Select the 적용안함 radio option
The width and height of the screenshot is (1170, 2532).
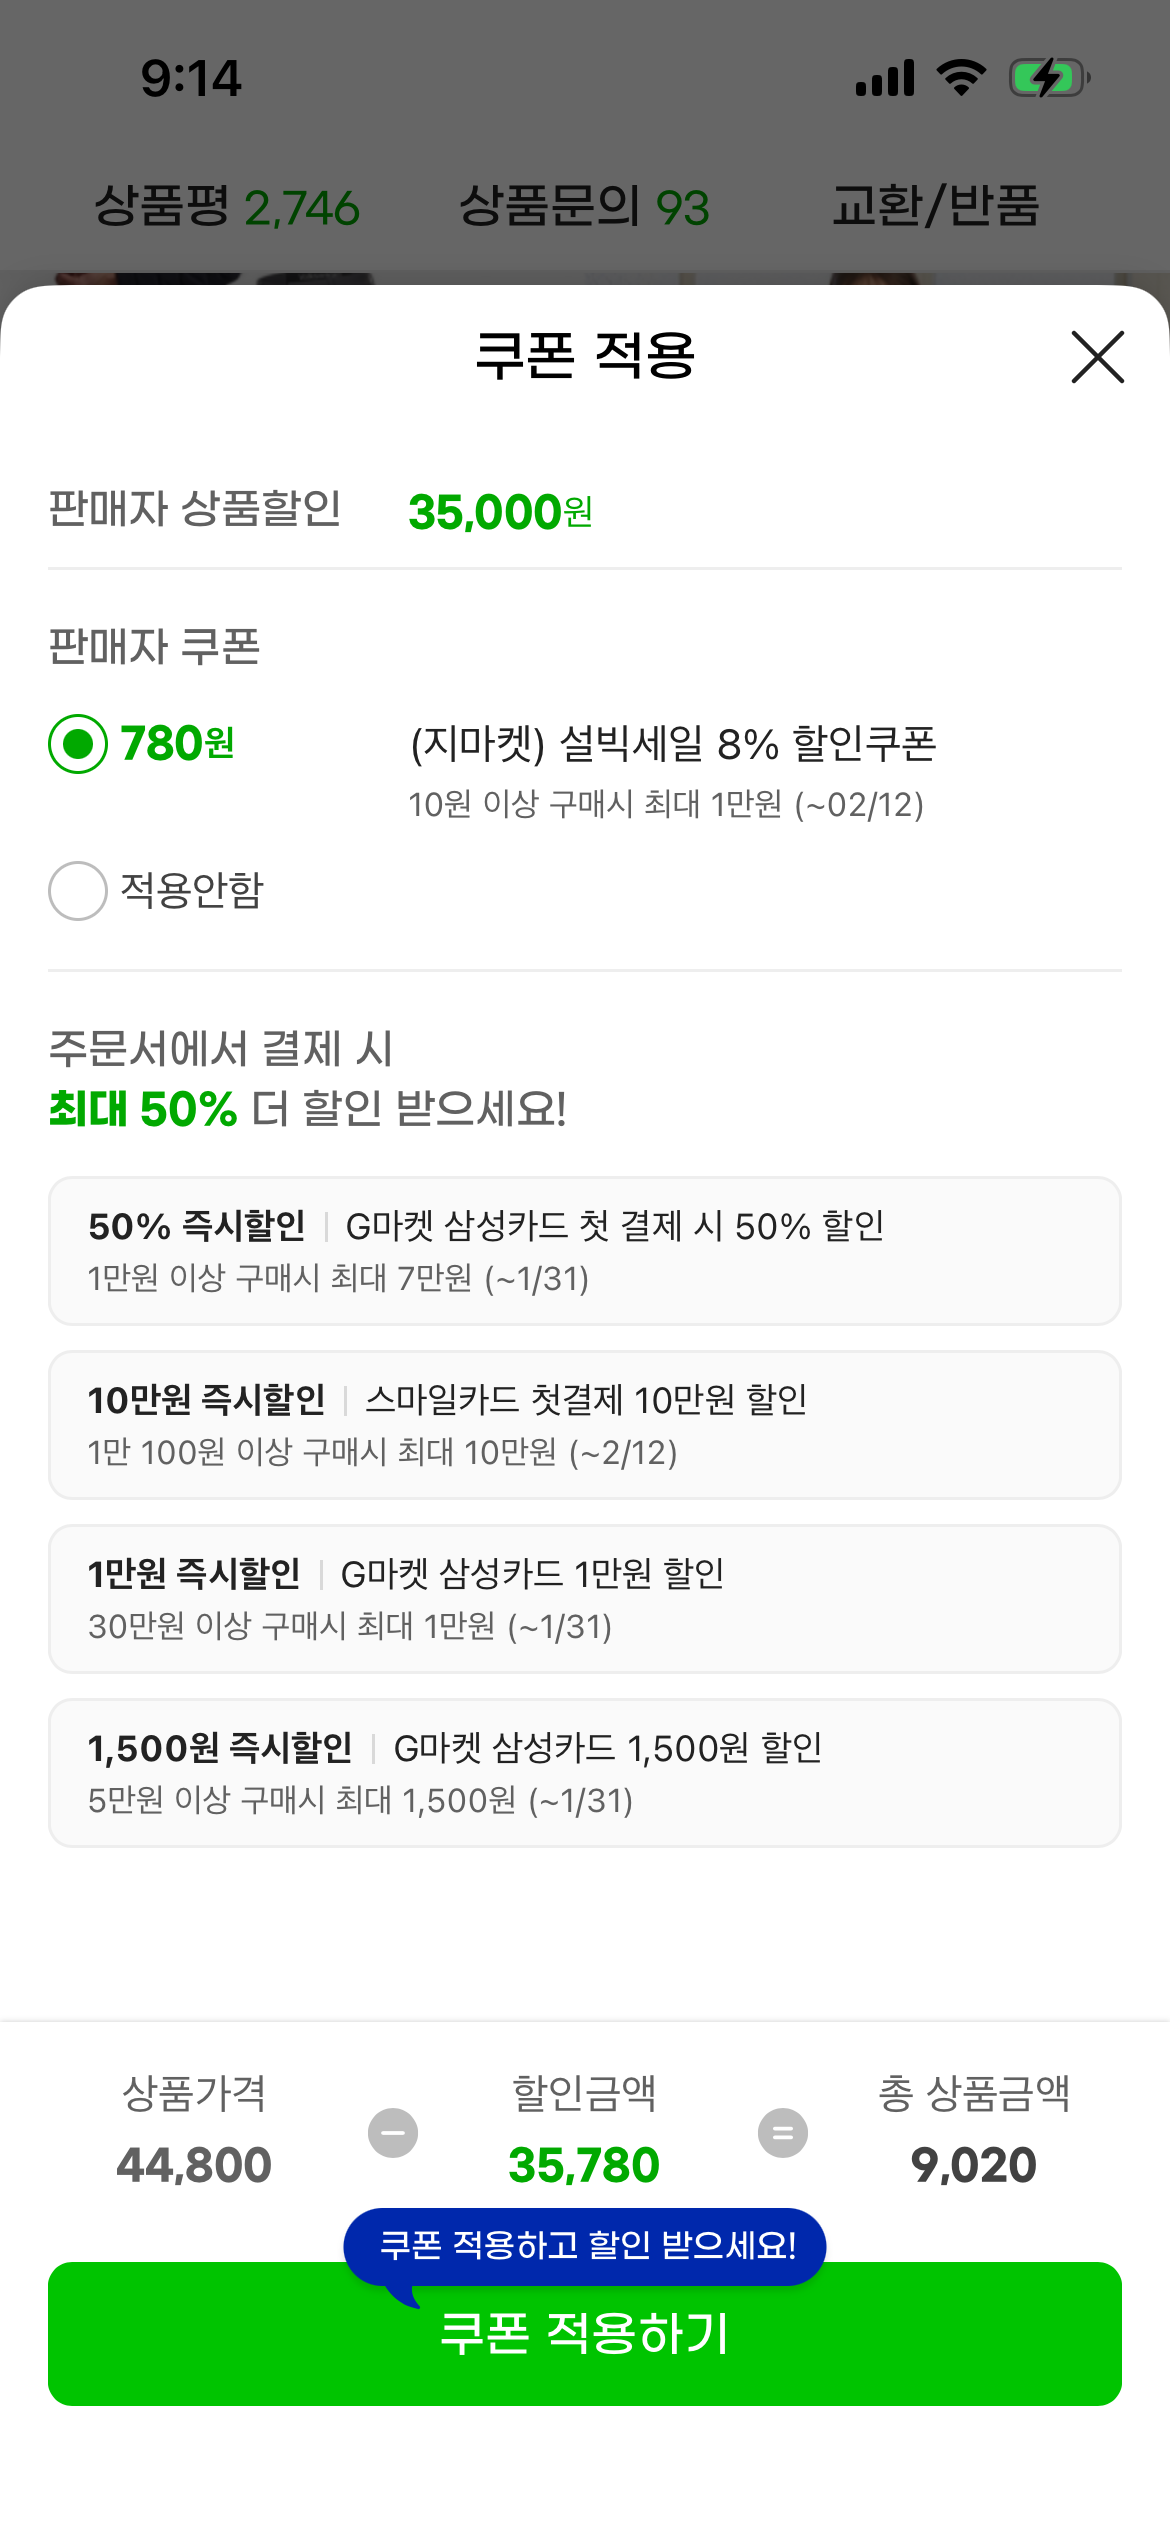point(78,890)
